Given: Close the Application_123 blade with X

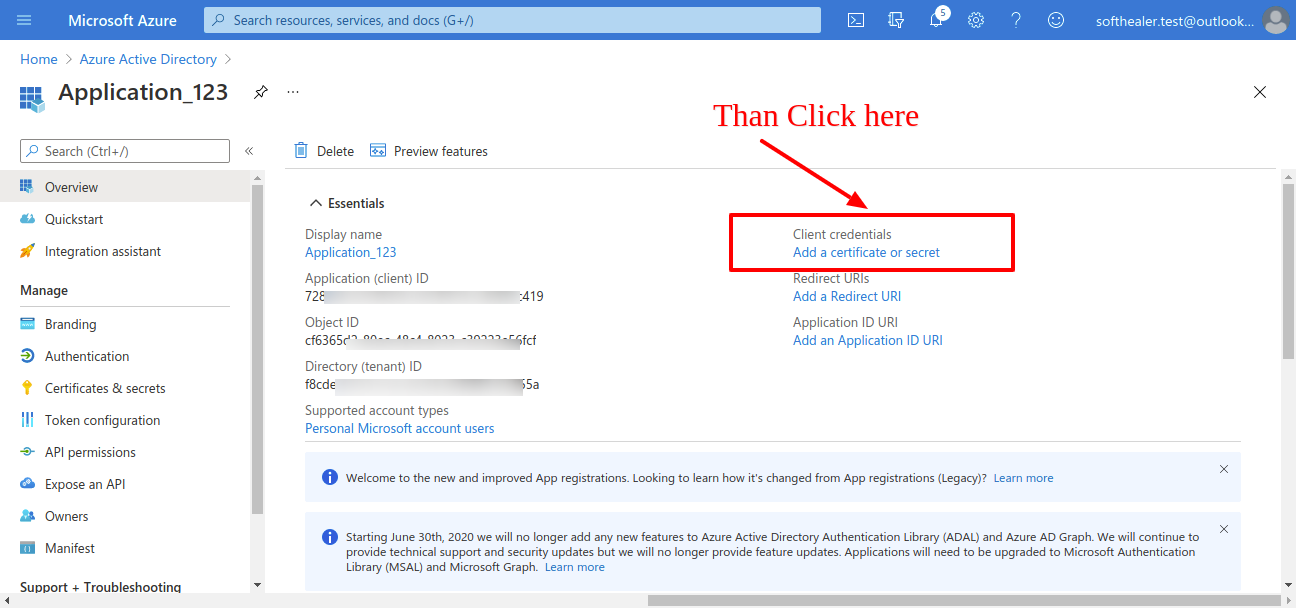Looking at the screenshot, I should [x=1260, y=92].
